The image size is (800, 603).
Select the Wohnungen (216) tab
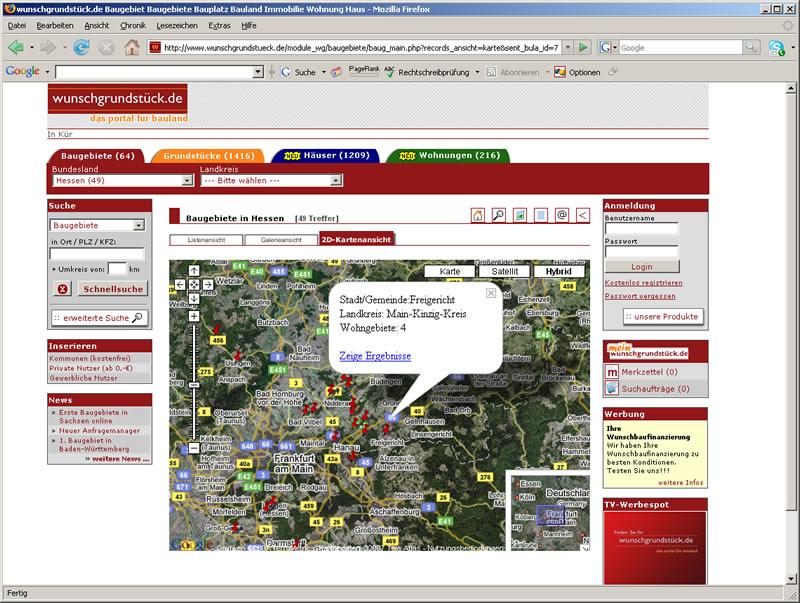tap(448, 156)
